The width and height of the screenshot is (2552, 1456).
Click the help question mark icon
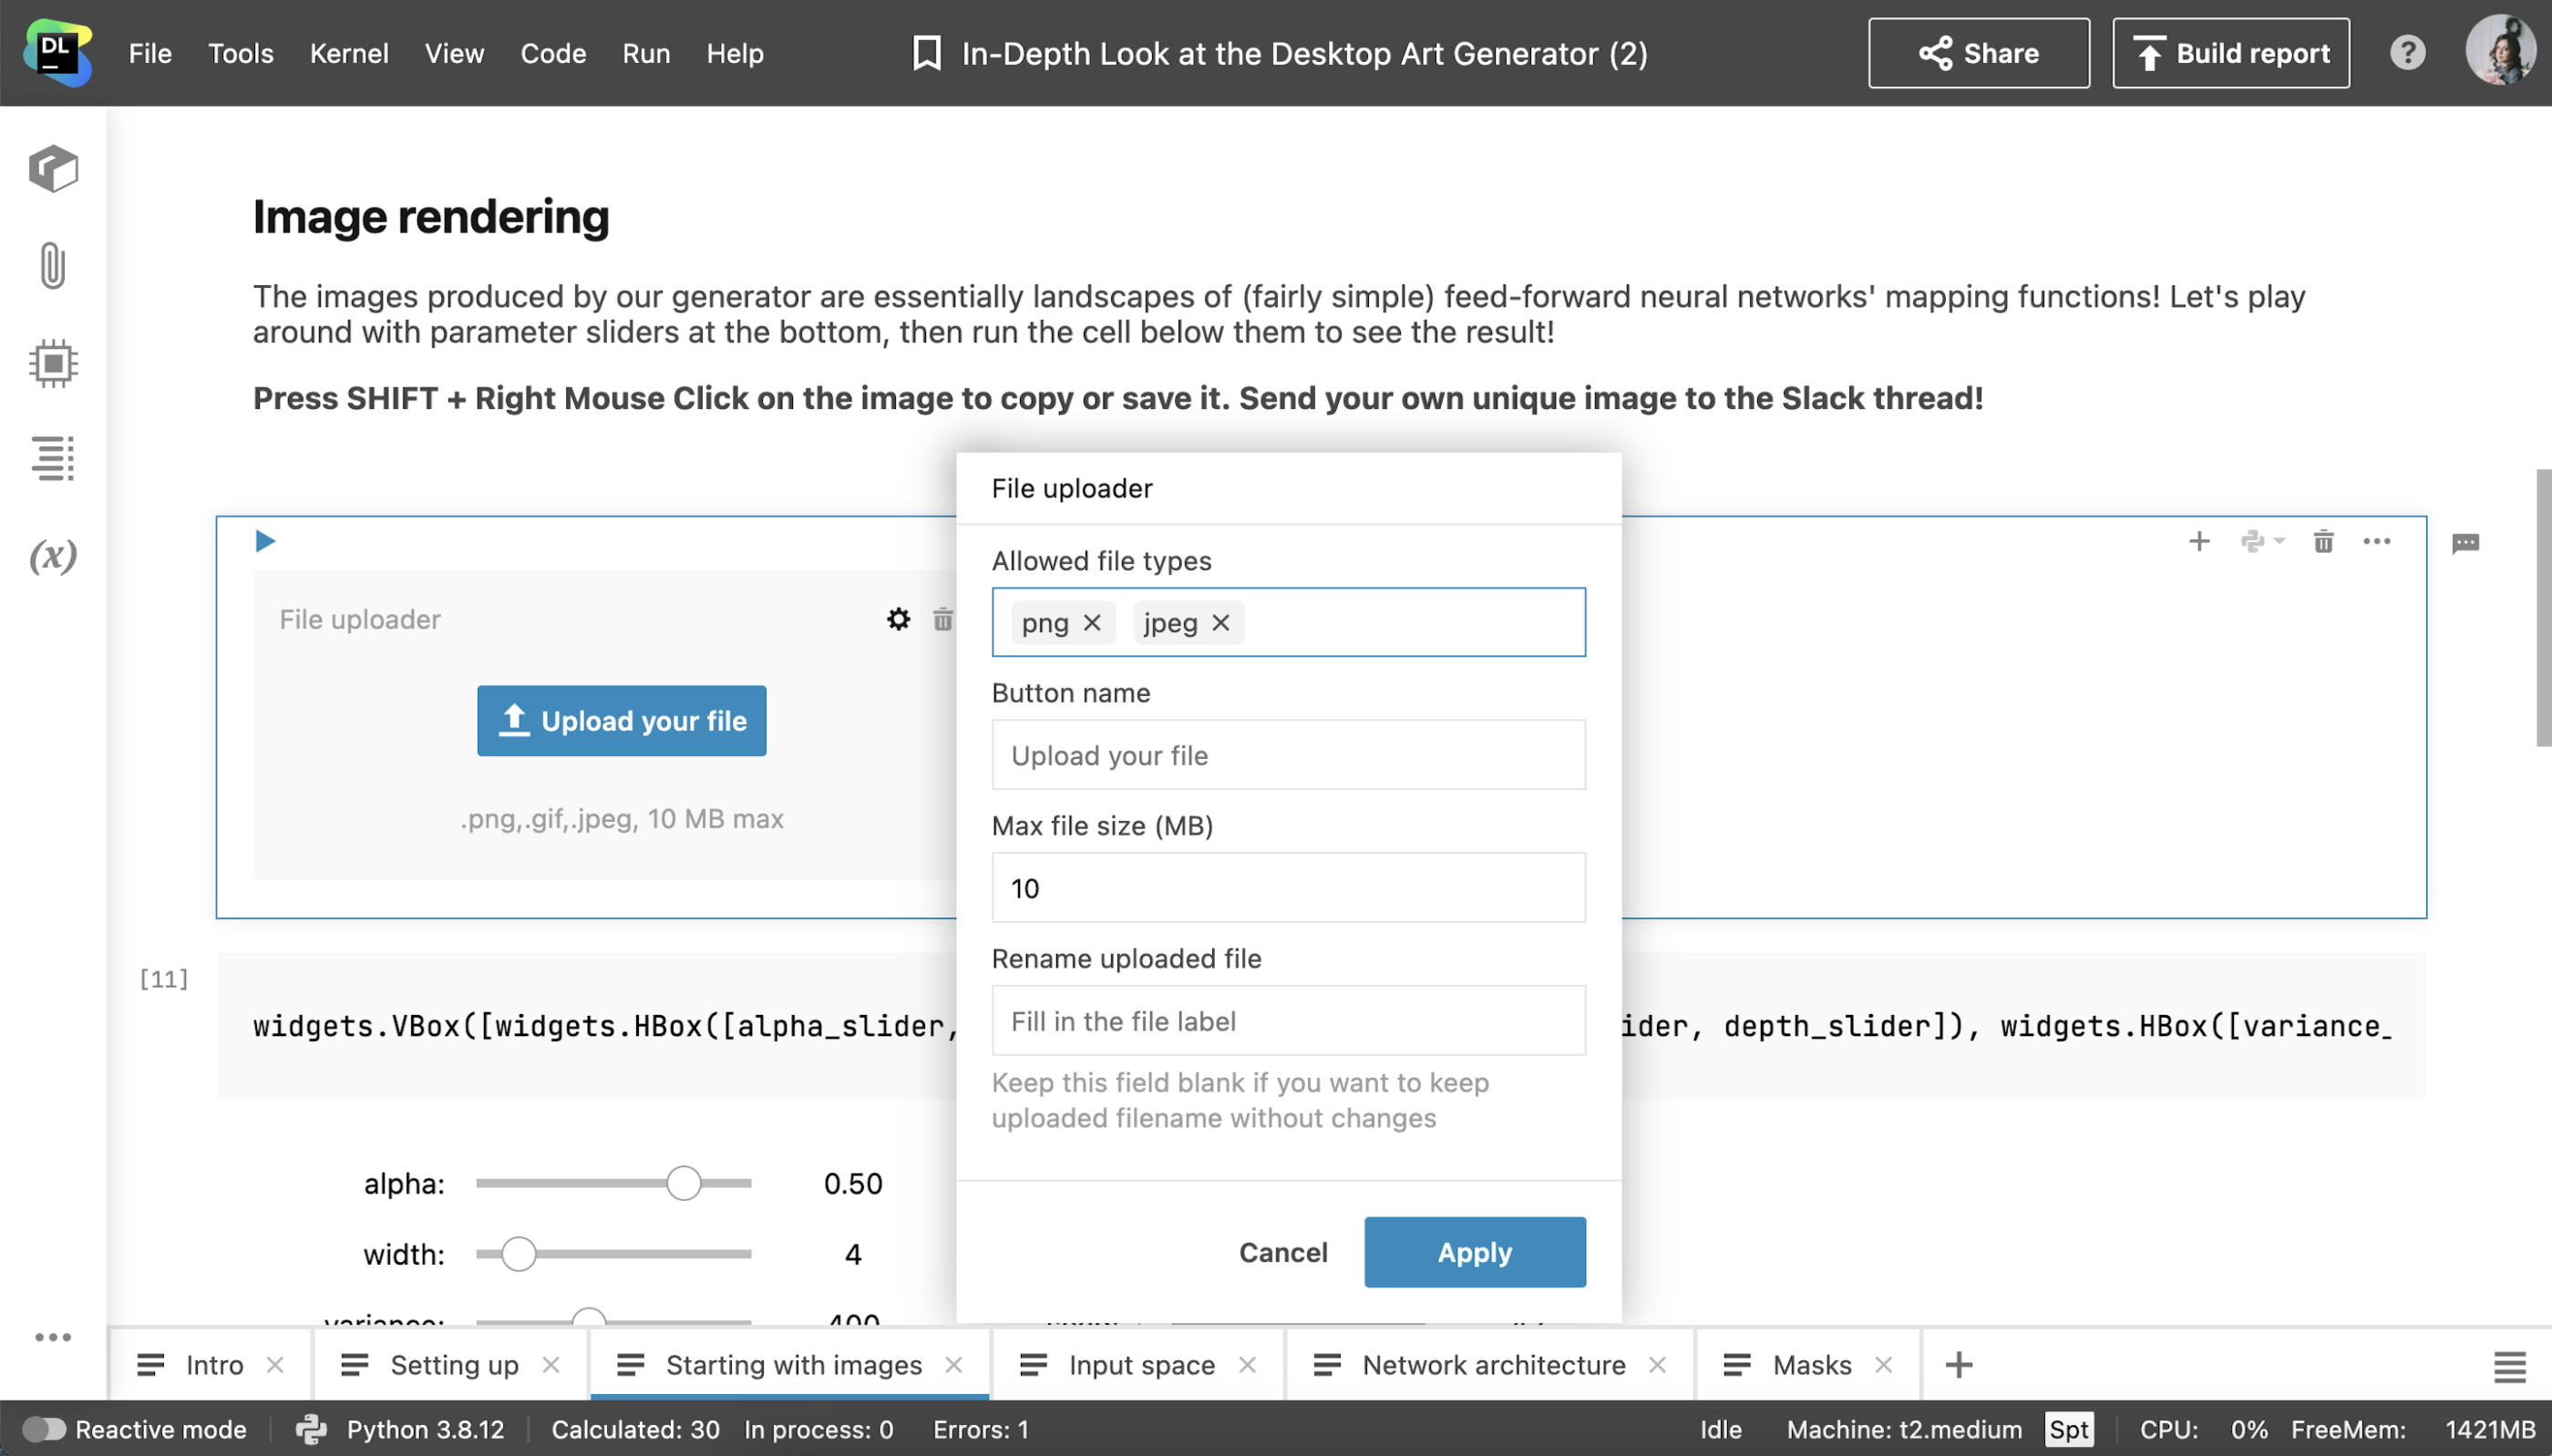tap(2407, 53)
